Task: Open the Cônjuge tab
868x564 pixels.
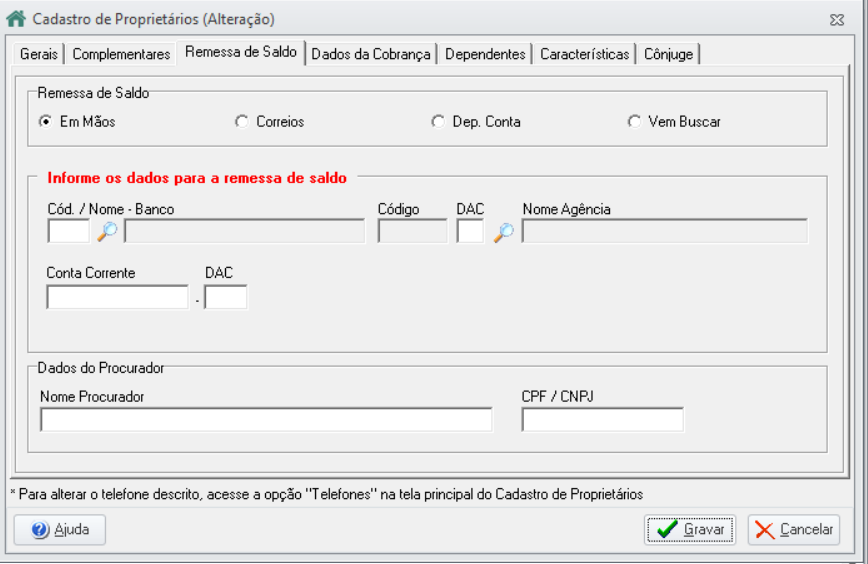Action: coord(668,54)
